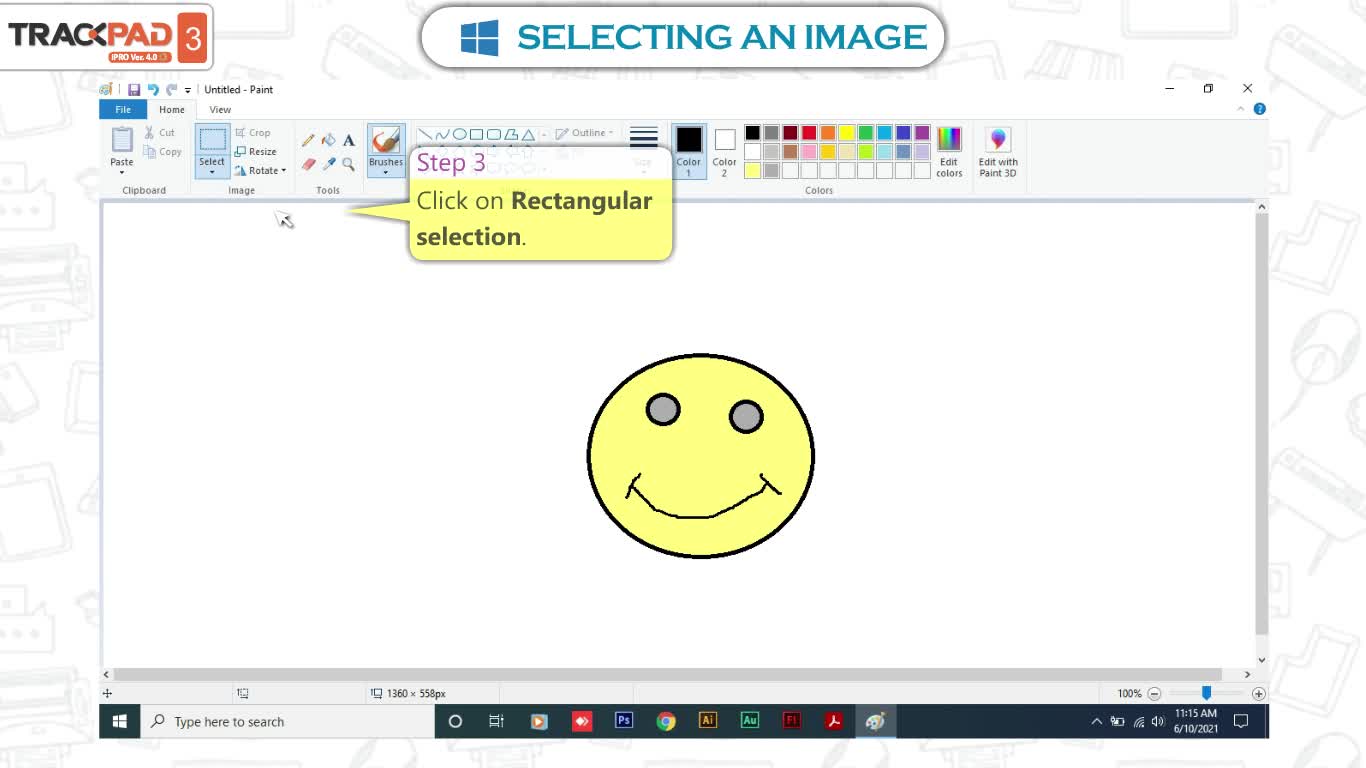Select the Text tool
Screen dimensions: 1366x768
pos(348,141)
